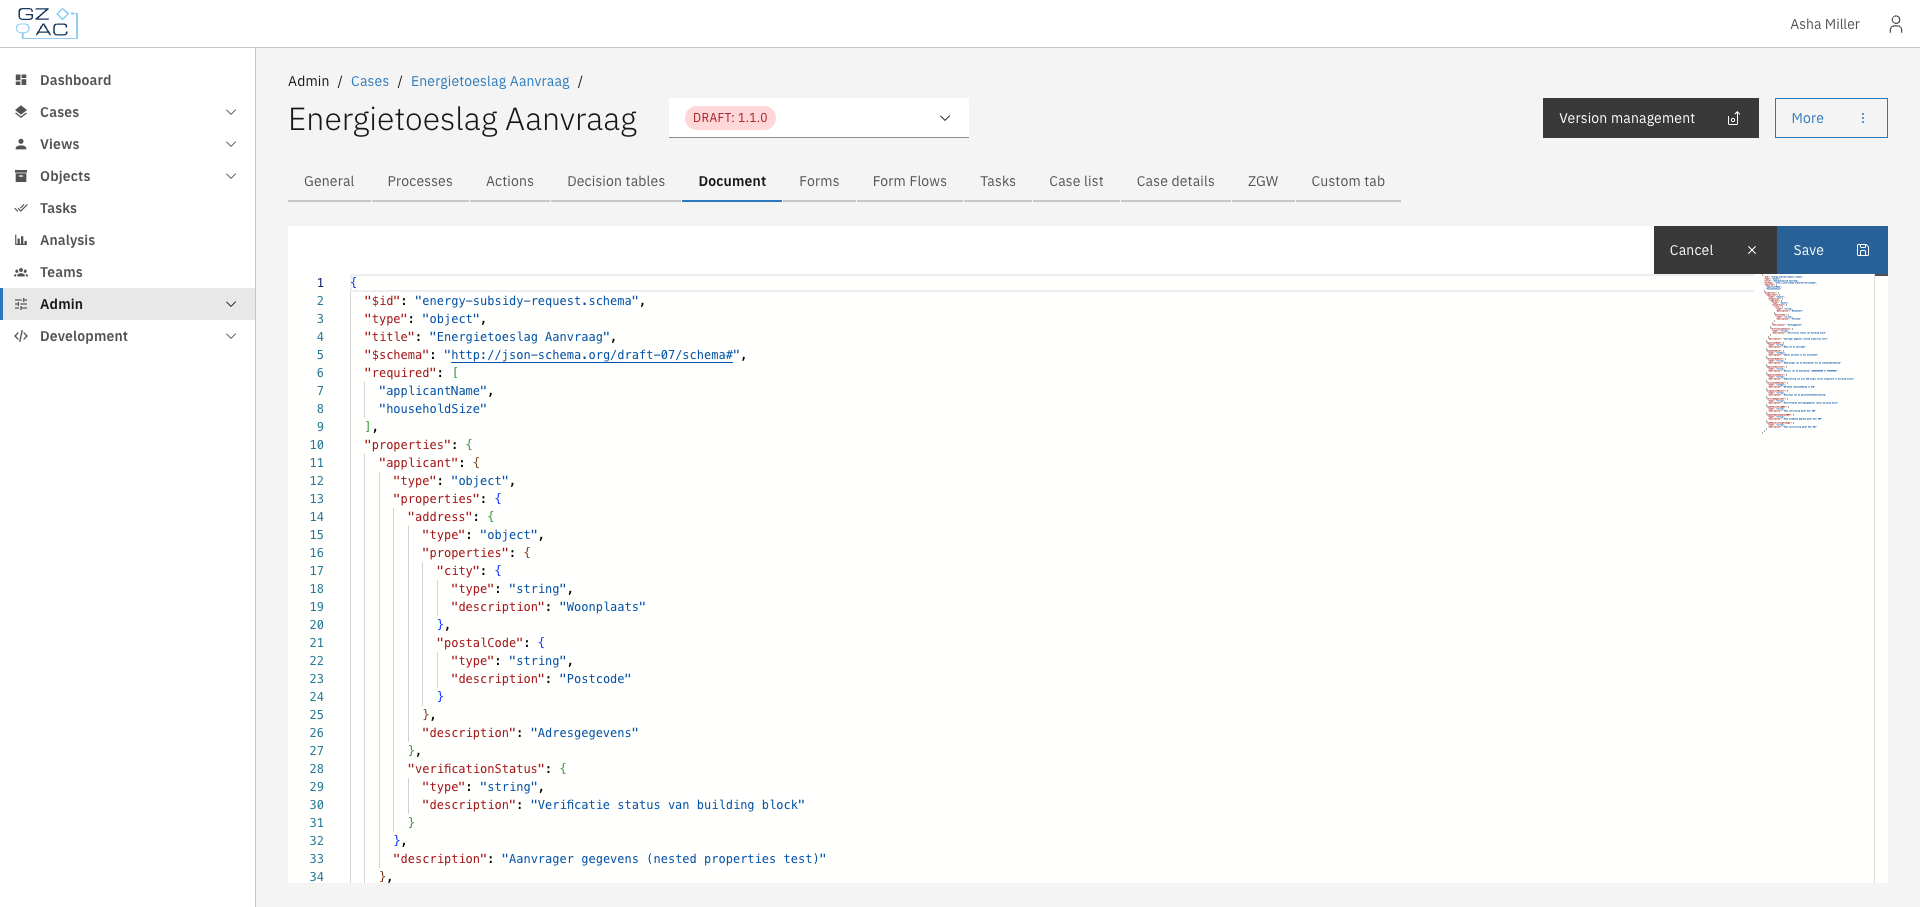Open the json-schema.org draft-07 URL

point(594,355)
